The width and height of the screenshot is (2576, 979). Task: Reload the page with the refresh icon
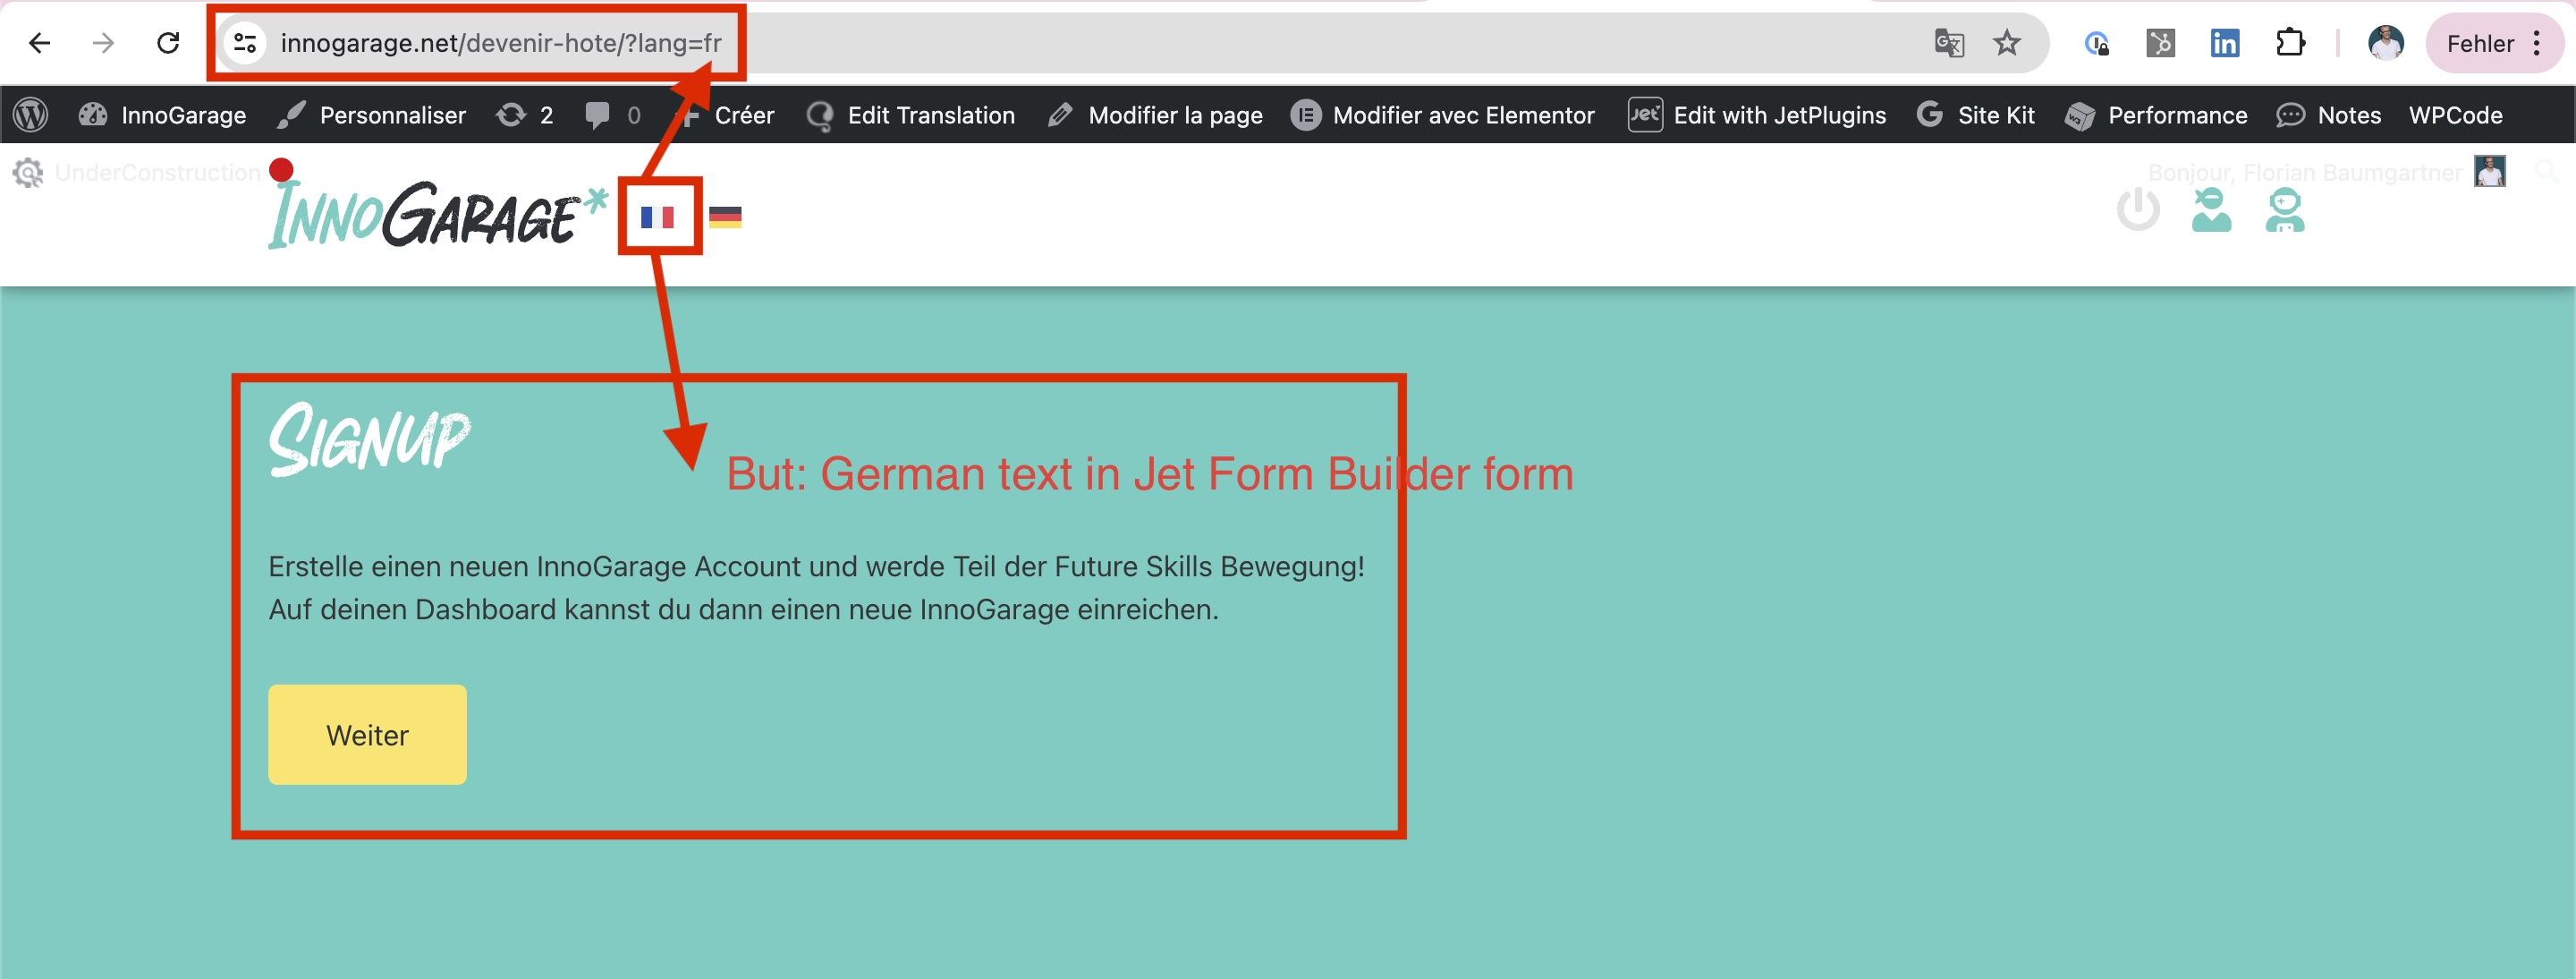tap(168, 43)
